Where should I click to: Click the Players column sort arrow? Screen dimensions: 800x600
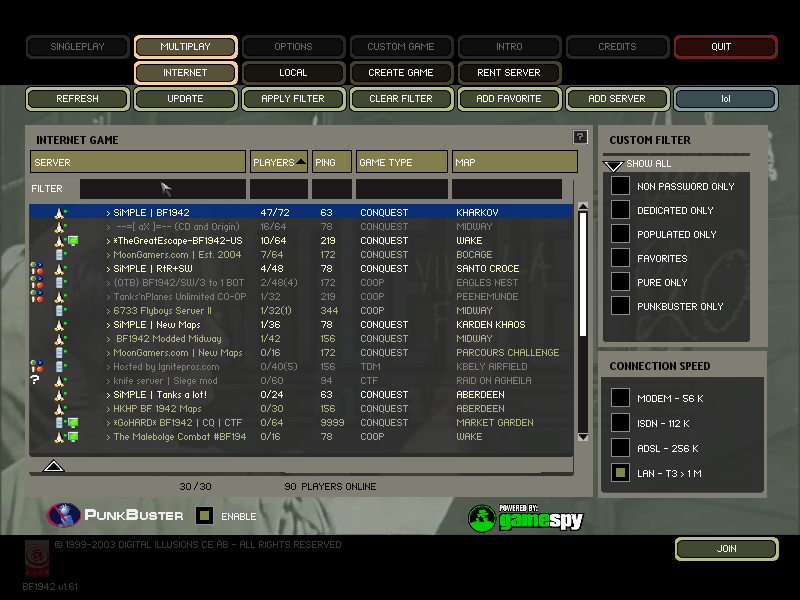[301, 162]
